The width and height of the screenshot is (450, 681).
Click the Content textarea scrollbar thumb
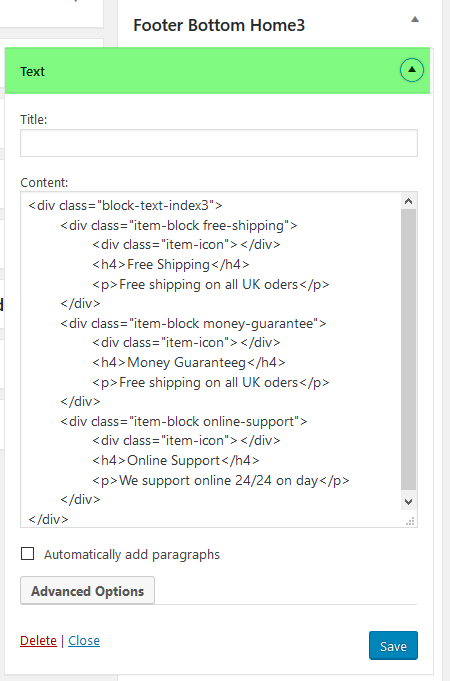pyautogui.click(x=408, y=350)
